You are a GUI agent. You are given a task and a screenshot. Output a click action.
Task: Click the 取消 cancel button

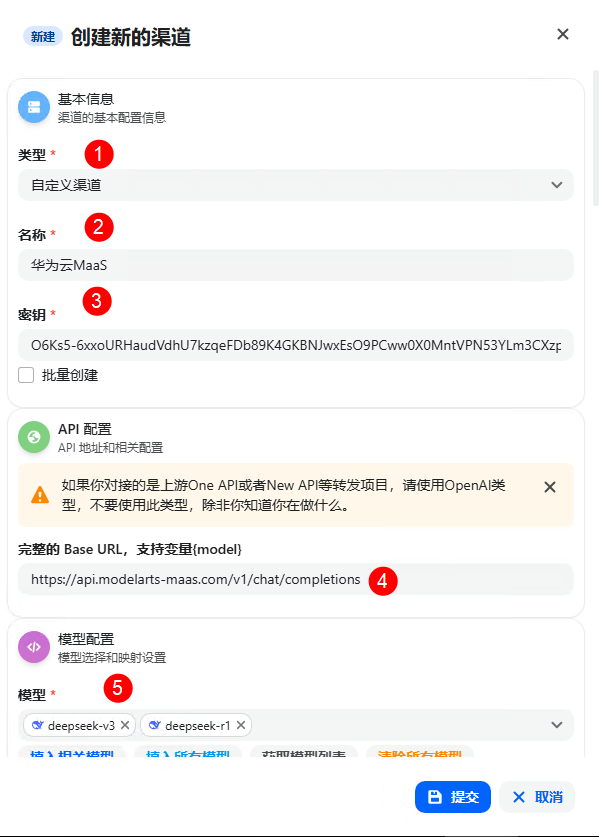click(537, 797)
